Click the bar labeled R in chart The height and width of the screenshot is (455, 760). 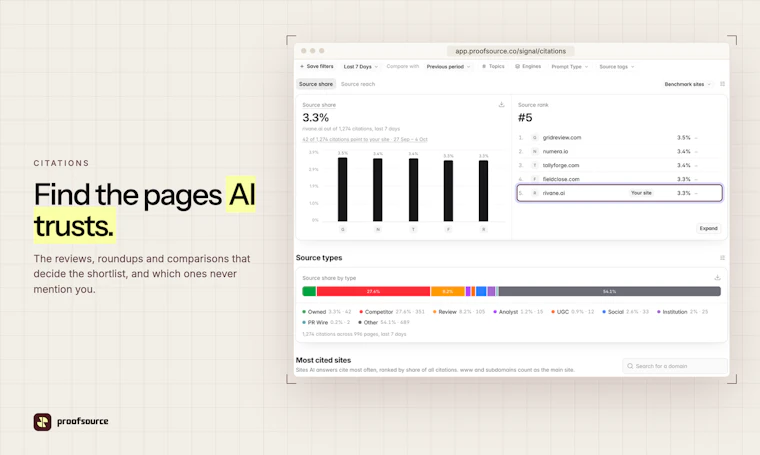(483, 190)
